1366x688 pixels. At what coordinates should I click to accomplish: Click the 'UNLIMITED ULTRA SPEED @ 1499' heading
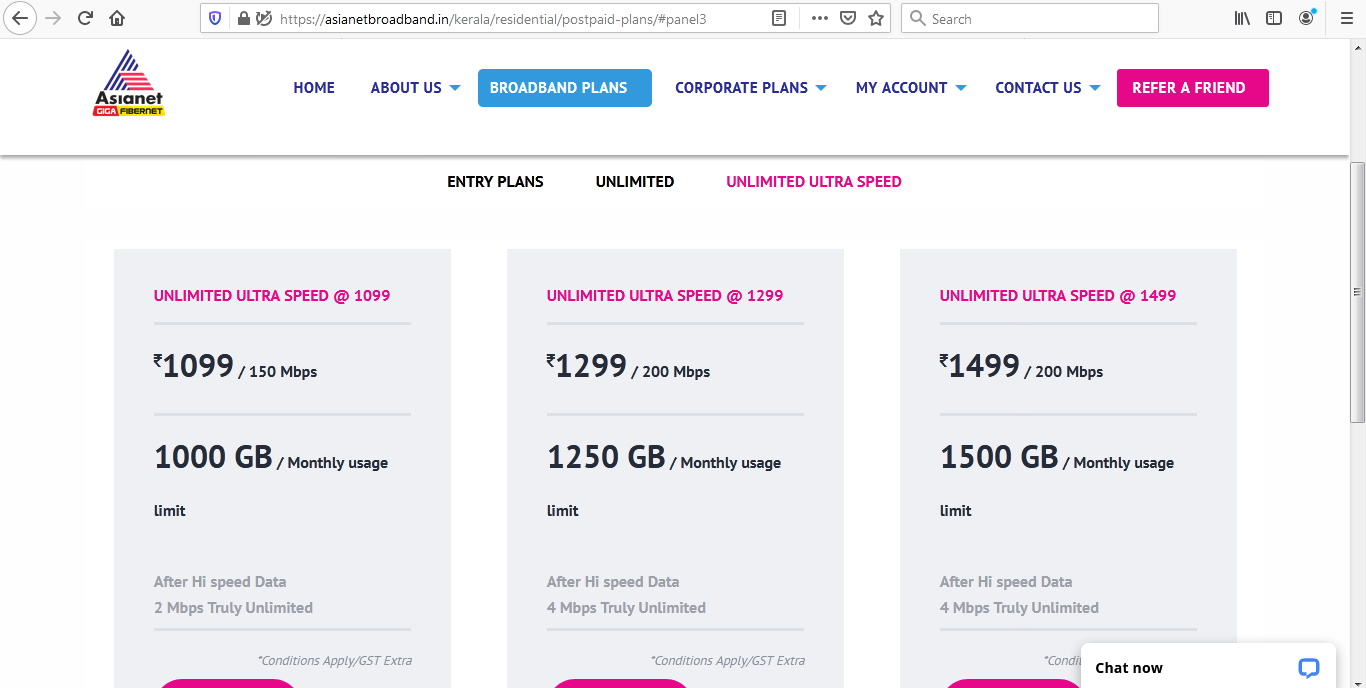coord(1058,296)
